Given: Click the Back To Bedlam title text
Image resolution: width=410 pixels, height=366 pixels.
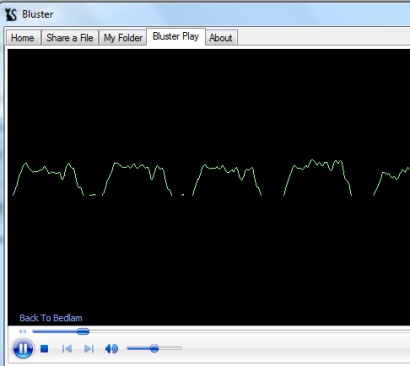Looking at the screenshot, I should [x=51, y=318].
